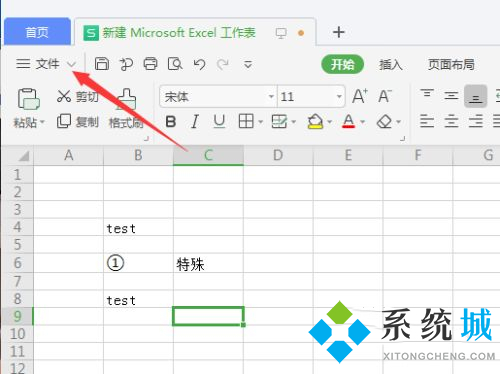Expand the 文件 menu arrow
The height and width of the screenshot is (374, 500).
click(72, 64)
